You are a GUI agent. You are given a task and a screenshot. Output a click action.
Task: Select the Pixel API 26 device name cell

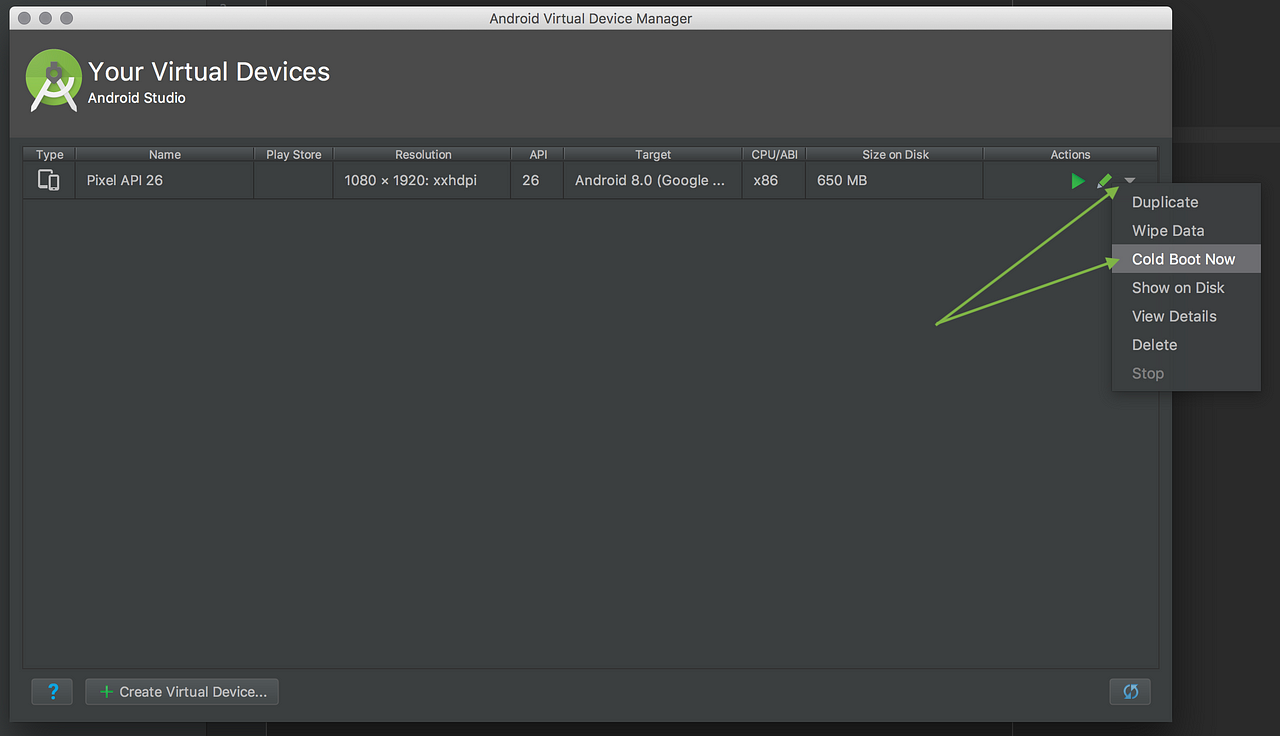165,181
